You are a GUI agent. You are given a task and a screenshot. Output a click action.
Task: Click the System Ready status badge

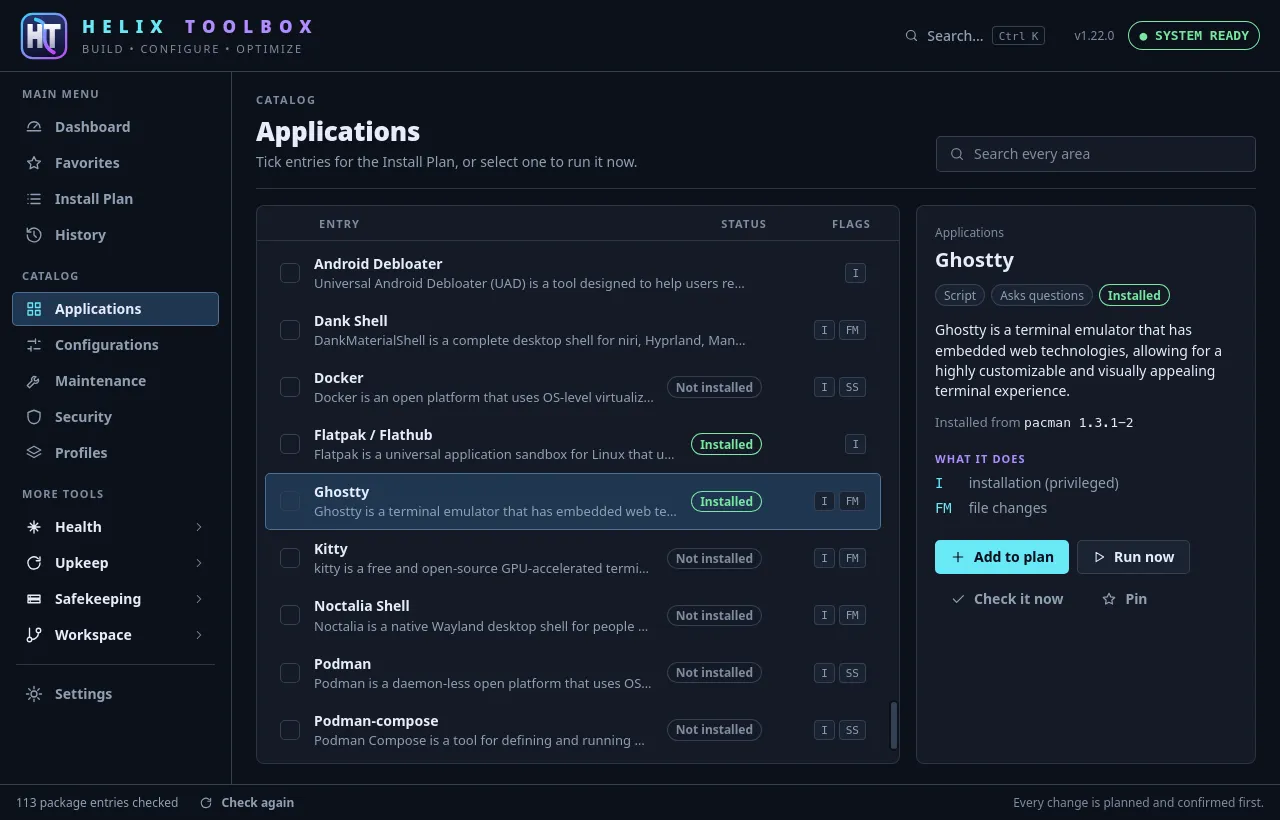[1194, 36]
